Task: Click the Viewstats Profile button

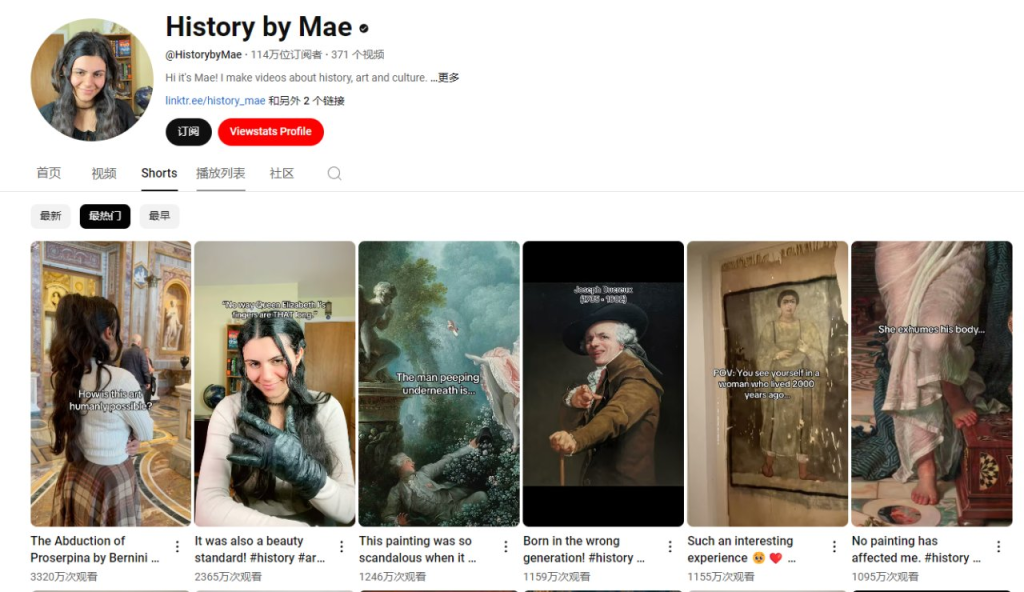Action: click(270, 131)
